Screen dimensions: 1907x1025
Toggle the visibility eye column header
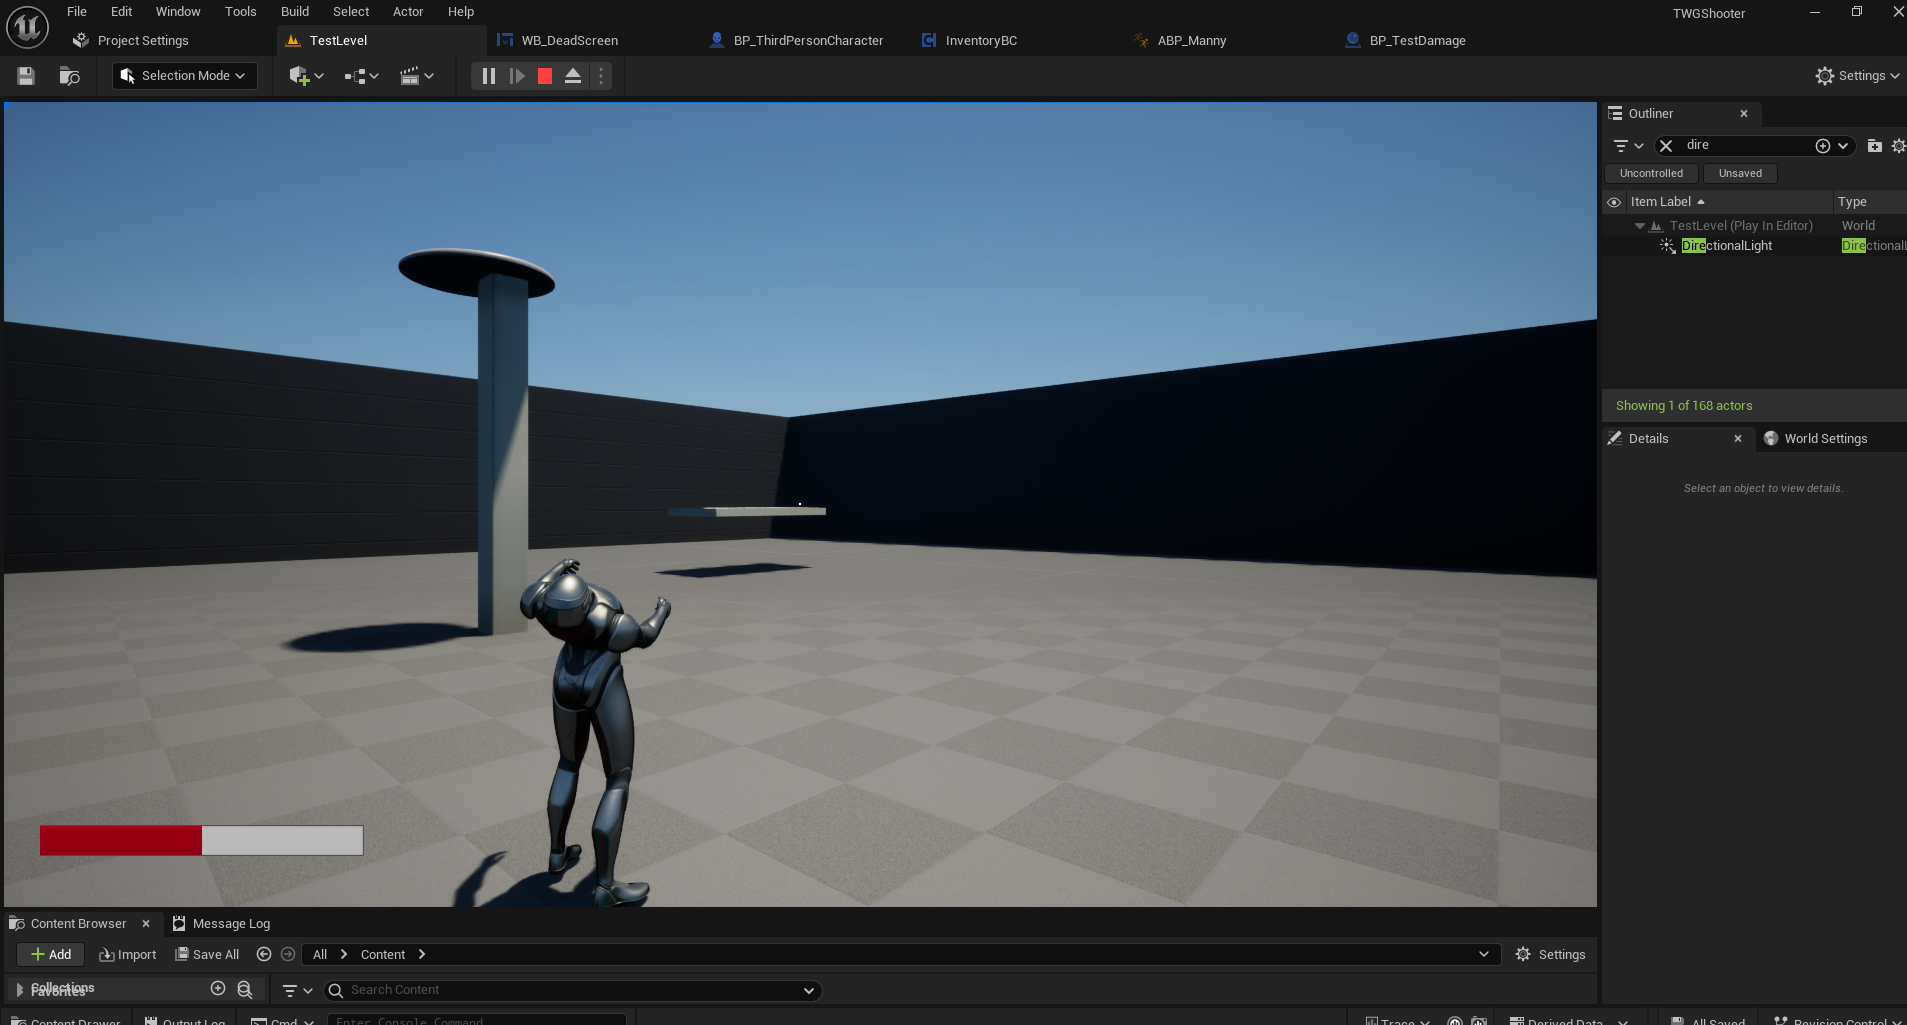(1614, 202)
